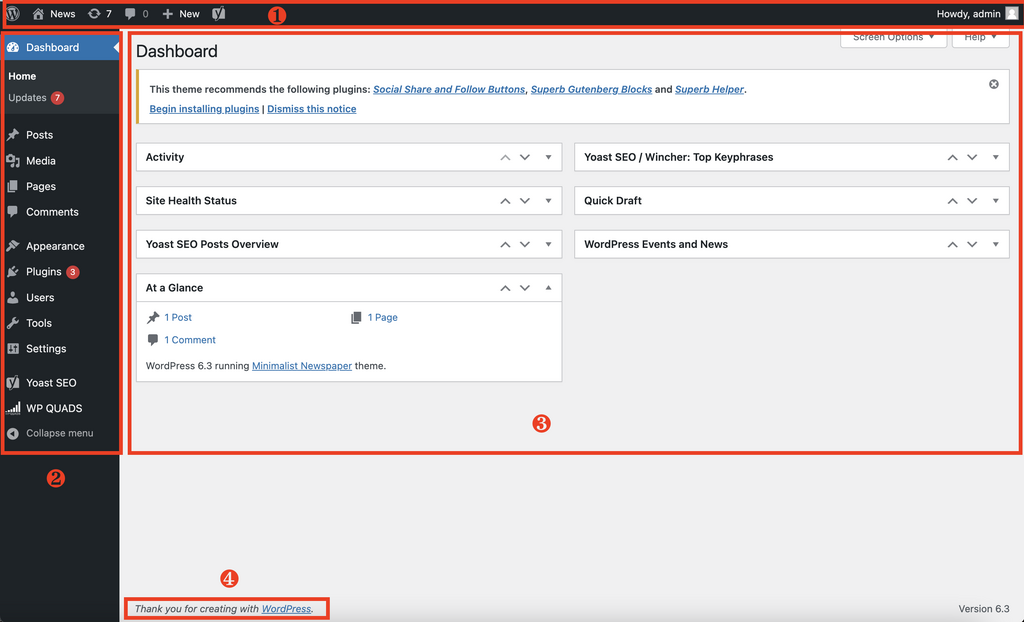Image resolution: width=1024 pixels, height=622 pixels.
Task: Click the Posts pushpin icon in sidebar
Action: (12, 135)
